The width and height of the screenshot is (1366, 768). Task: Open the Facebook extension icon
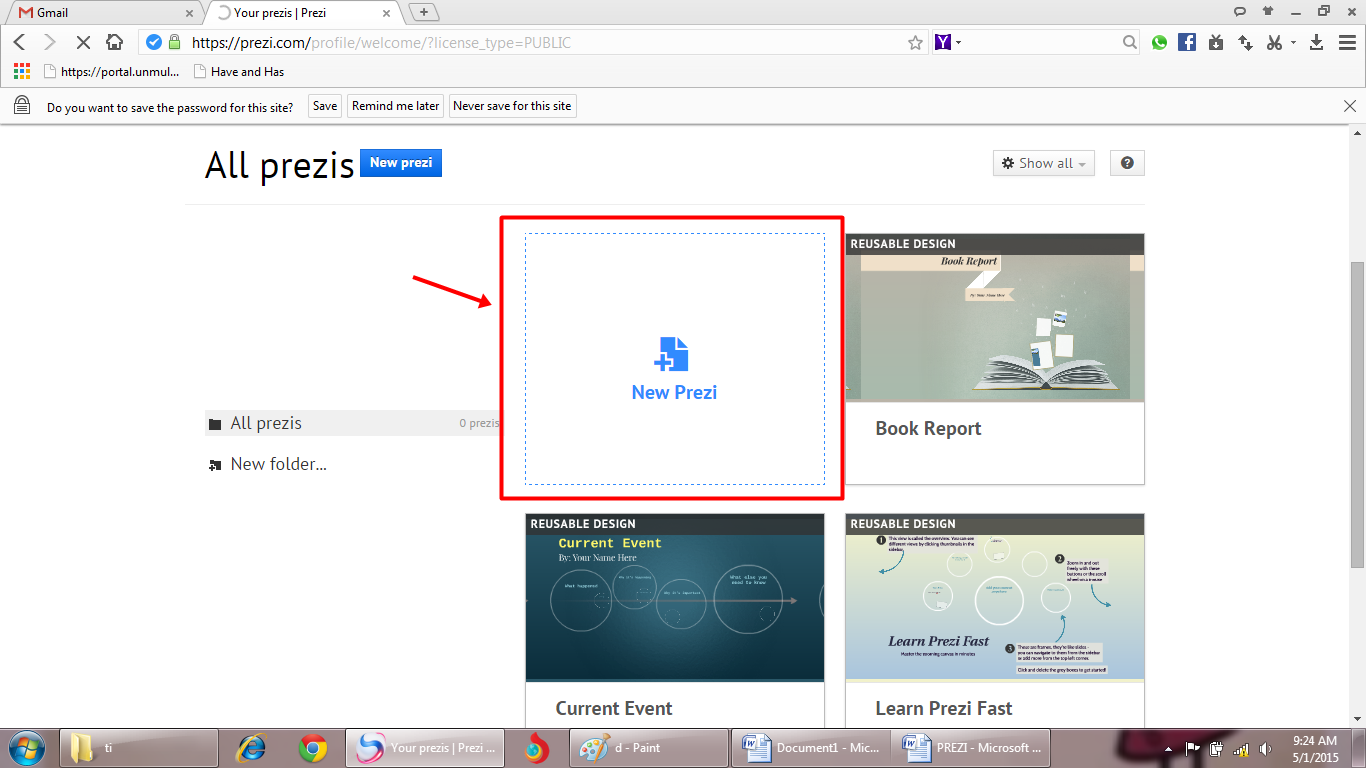[1187, 42]
